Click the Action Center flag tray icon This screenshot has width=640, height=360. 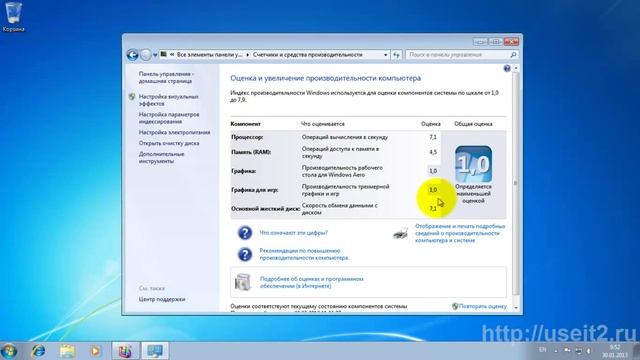[567, 350]
